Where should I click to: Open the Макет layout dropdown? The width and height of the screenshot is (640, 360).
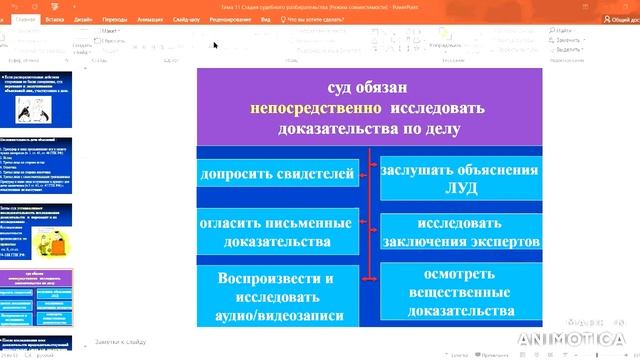108,31
